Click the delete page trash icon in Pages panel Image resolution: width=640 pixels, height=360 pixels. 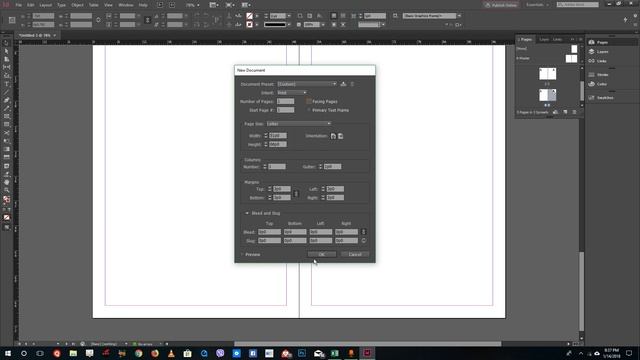click(574, 112)
